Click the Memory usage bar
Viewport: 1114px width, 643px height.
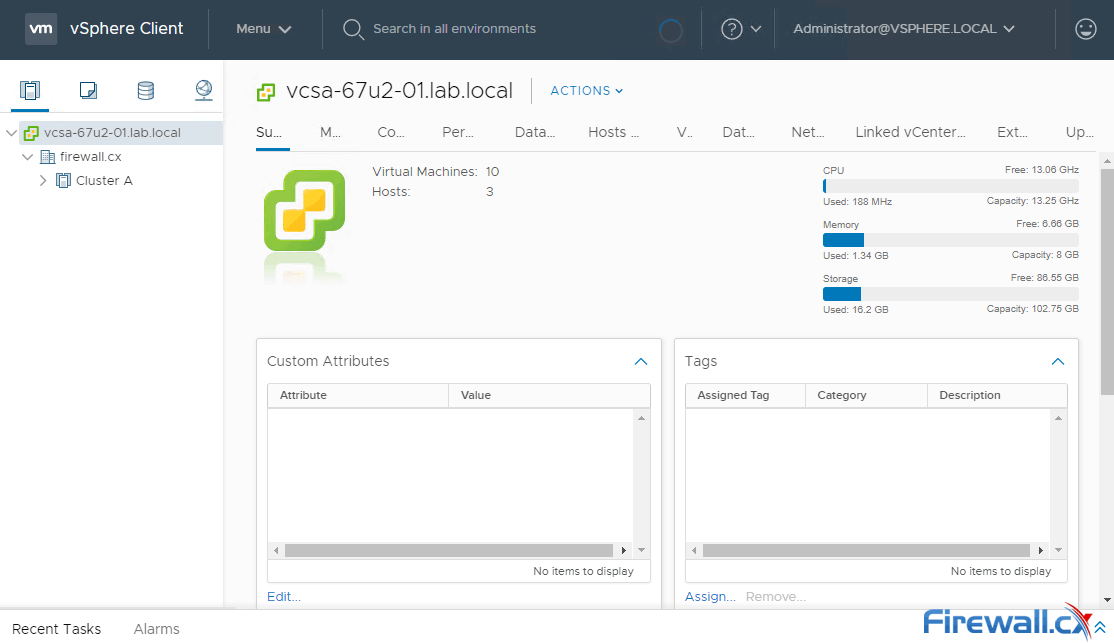click(x=951, y=240)
